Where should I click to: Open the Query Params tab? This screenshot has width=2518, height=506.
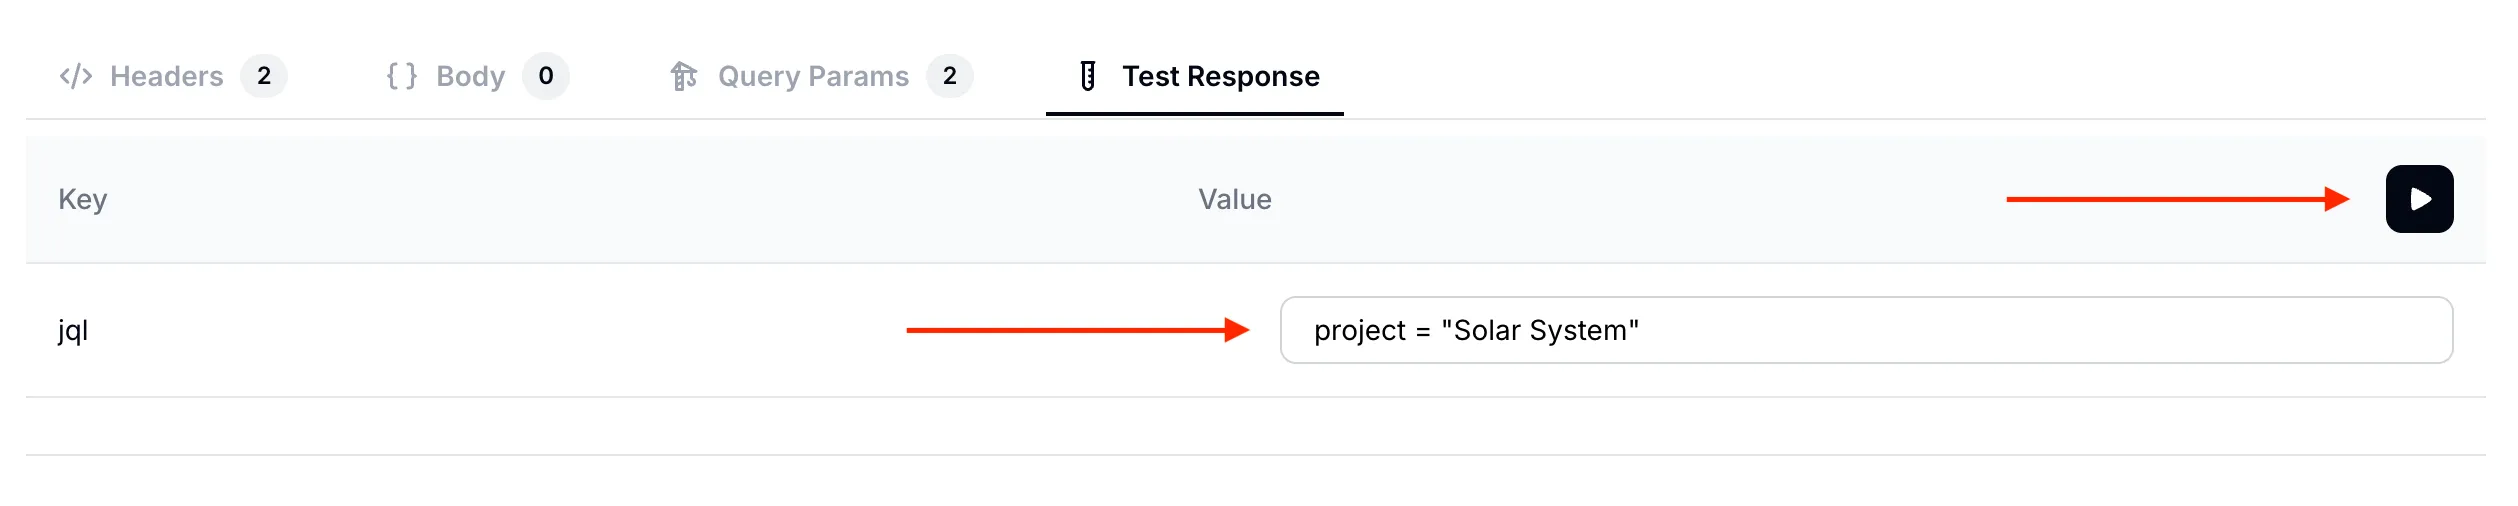pos(813,76)
